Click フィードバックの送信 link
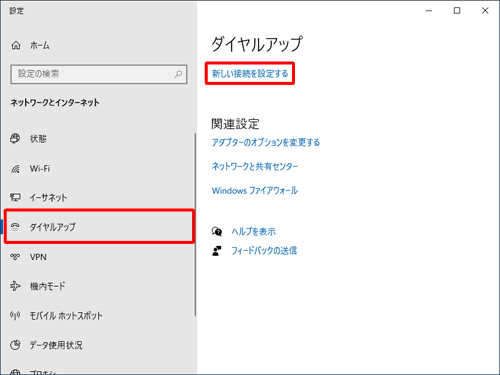500x375 pixels. point(264,251)
